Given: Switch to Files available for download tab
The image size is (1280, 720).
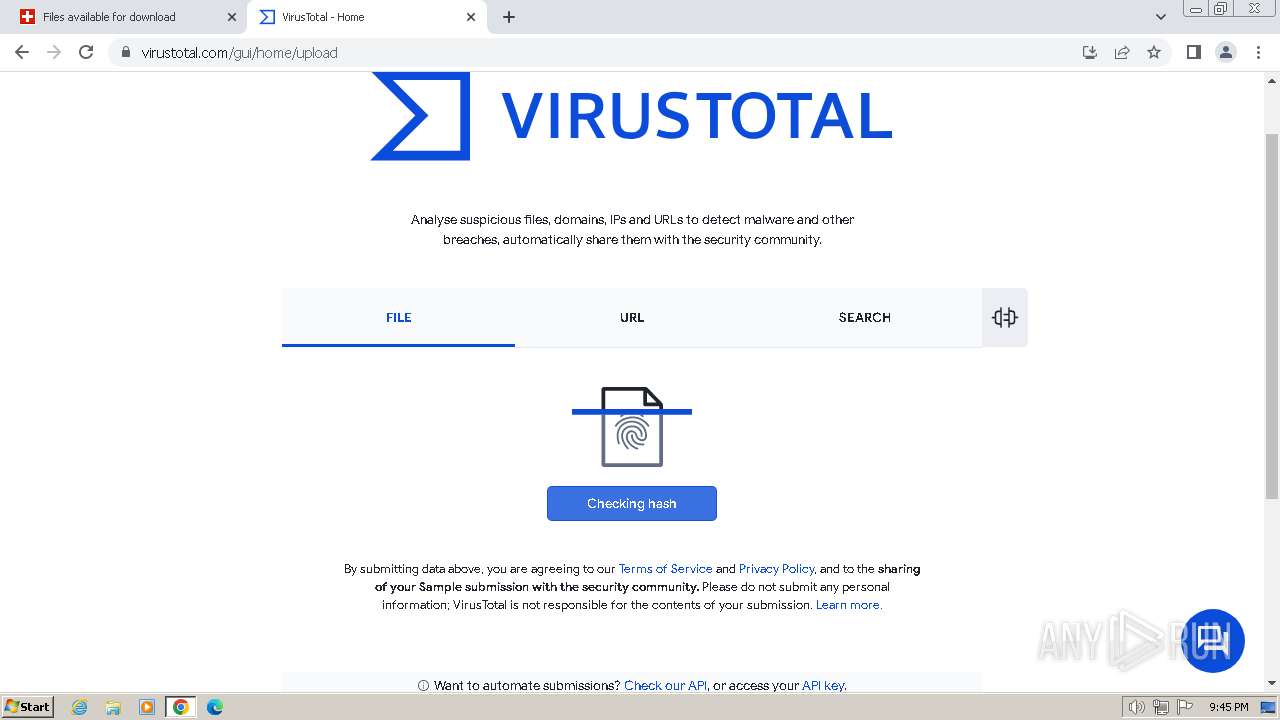Looking at the screenshot, I should pyautogui.click(x=126, y=17).
